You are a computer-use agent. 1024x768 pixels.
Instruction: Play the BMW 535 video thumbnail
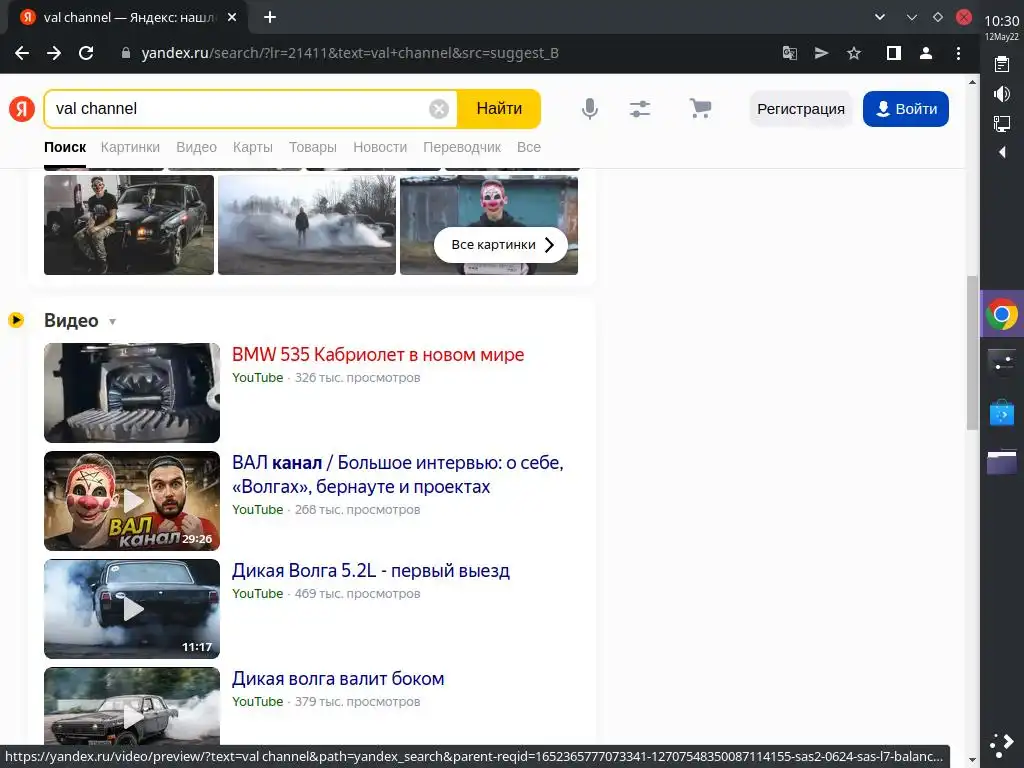click(132, 392)
